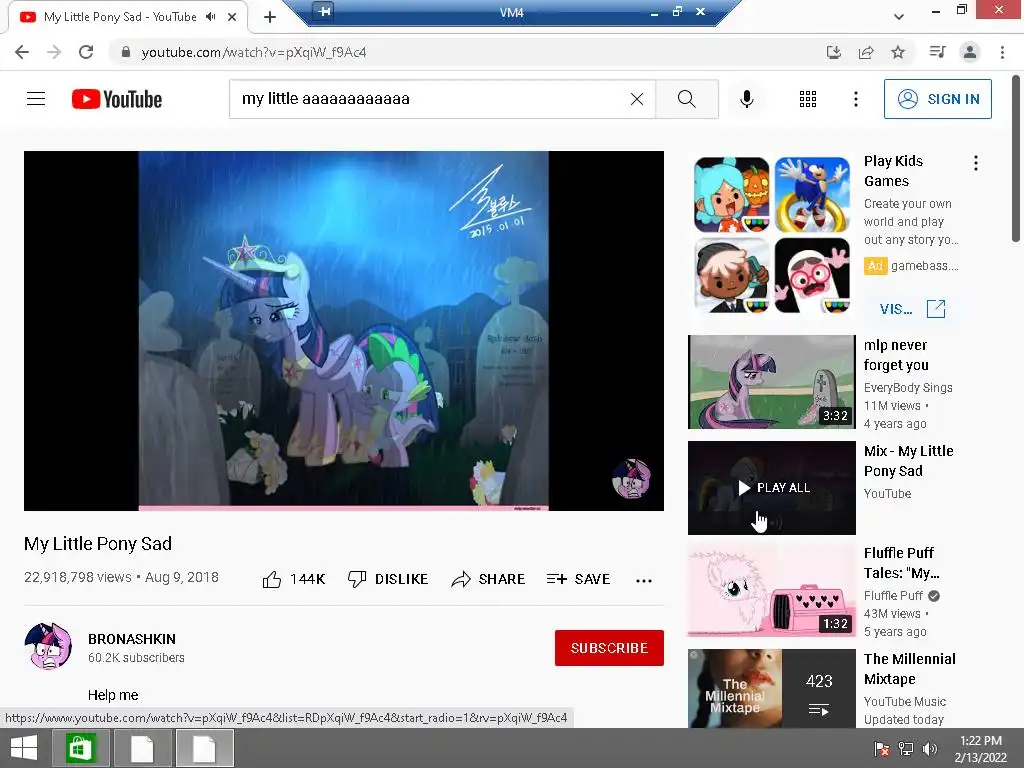Image resolution: width=1024 pixels, height=768 pixels.
Task: Open The Millennial Mixtape title link
Action: pyautogui.click(x=910, y=669)
